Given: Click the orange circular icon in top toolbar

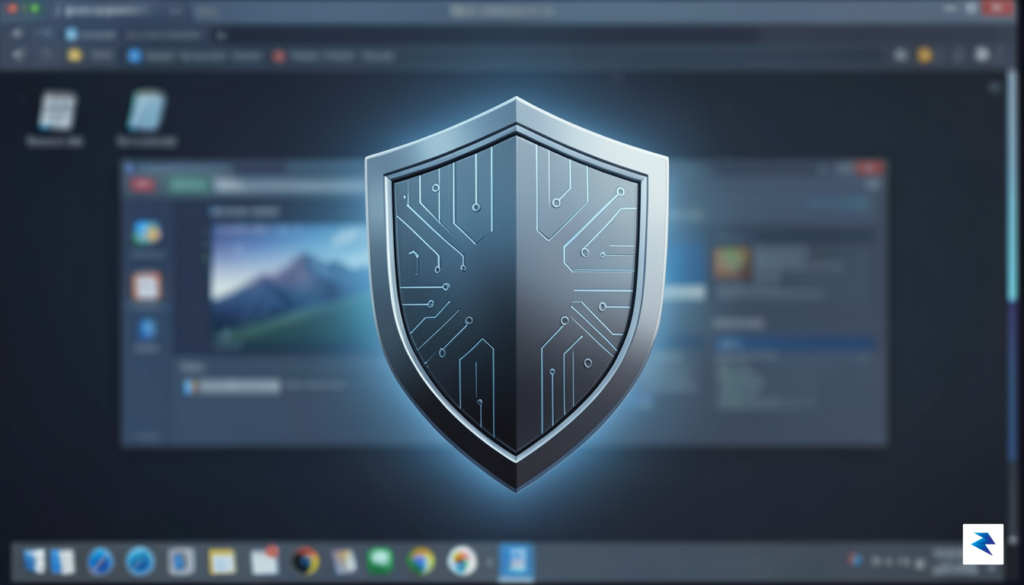Looking at the screenshot, I should click(x=925, y=55).
